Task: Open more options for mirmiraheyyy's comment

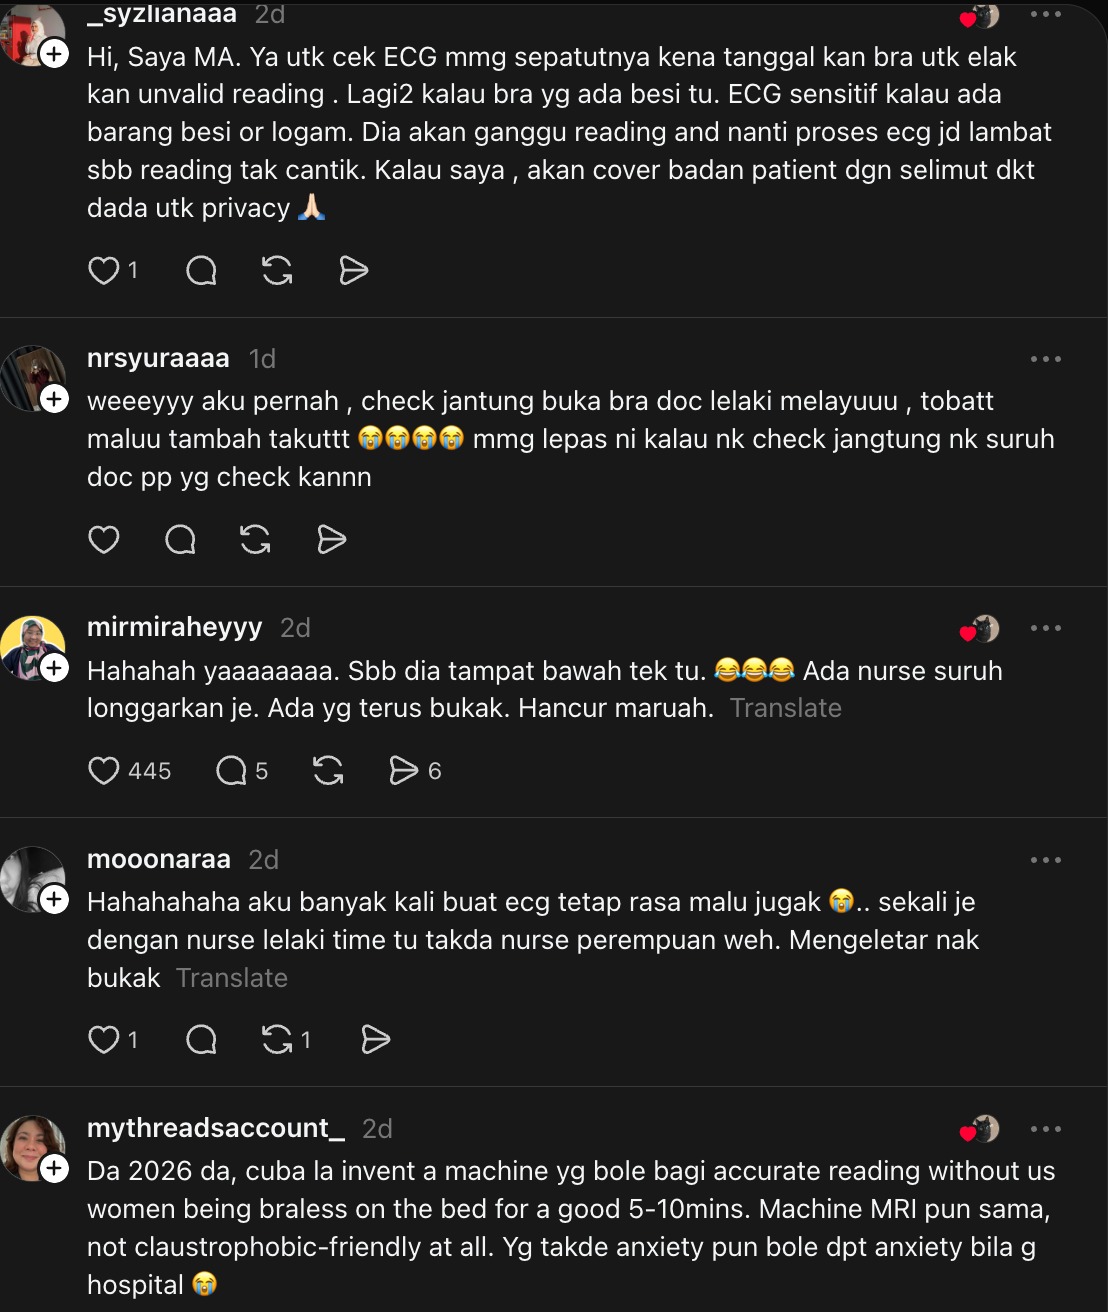Action: (1045, 628)
